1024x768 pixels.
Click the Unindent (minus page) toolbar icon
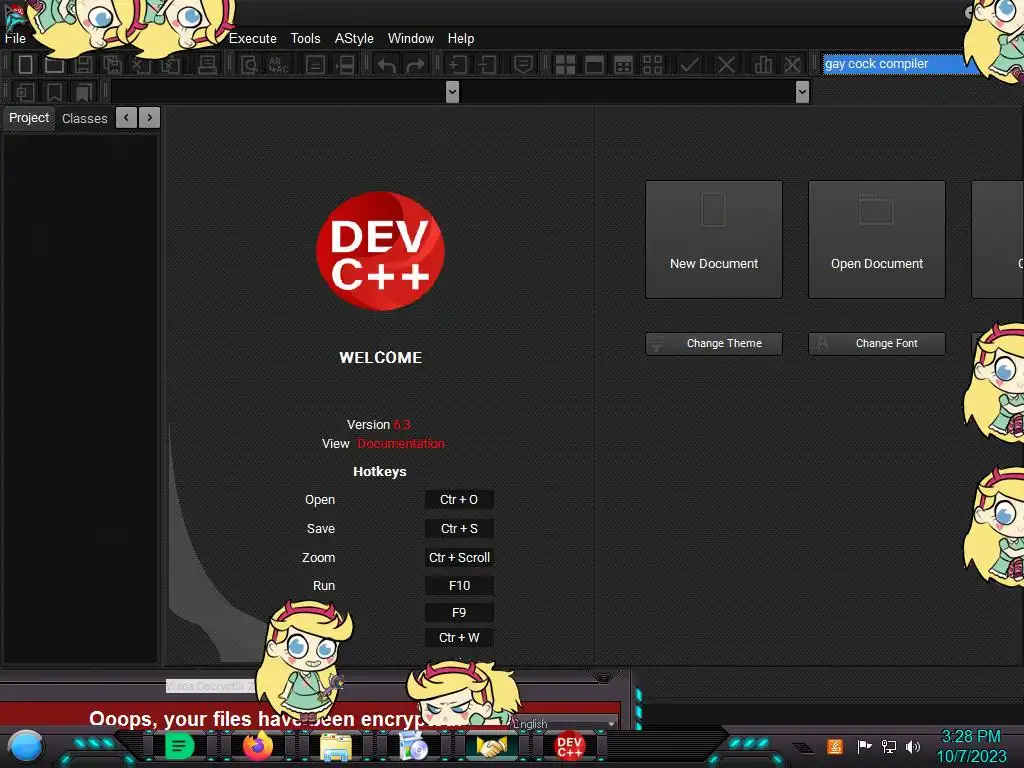(x=487, y=65)
